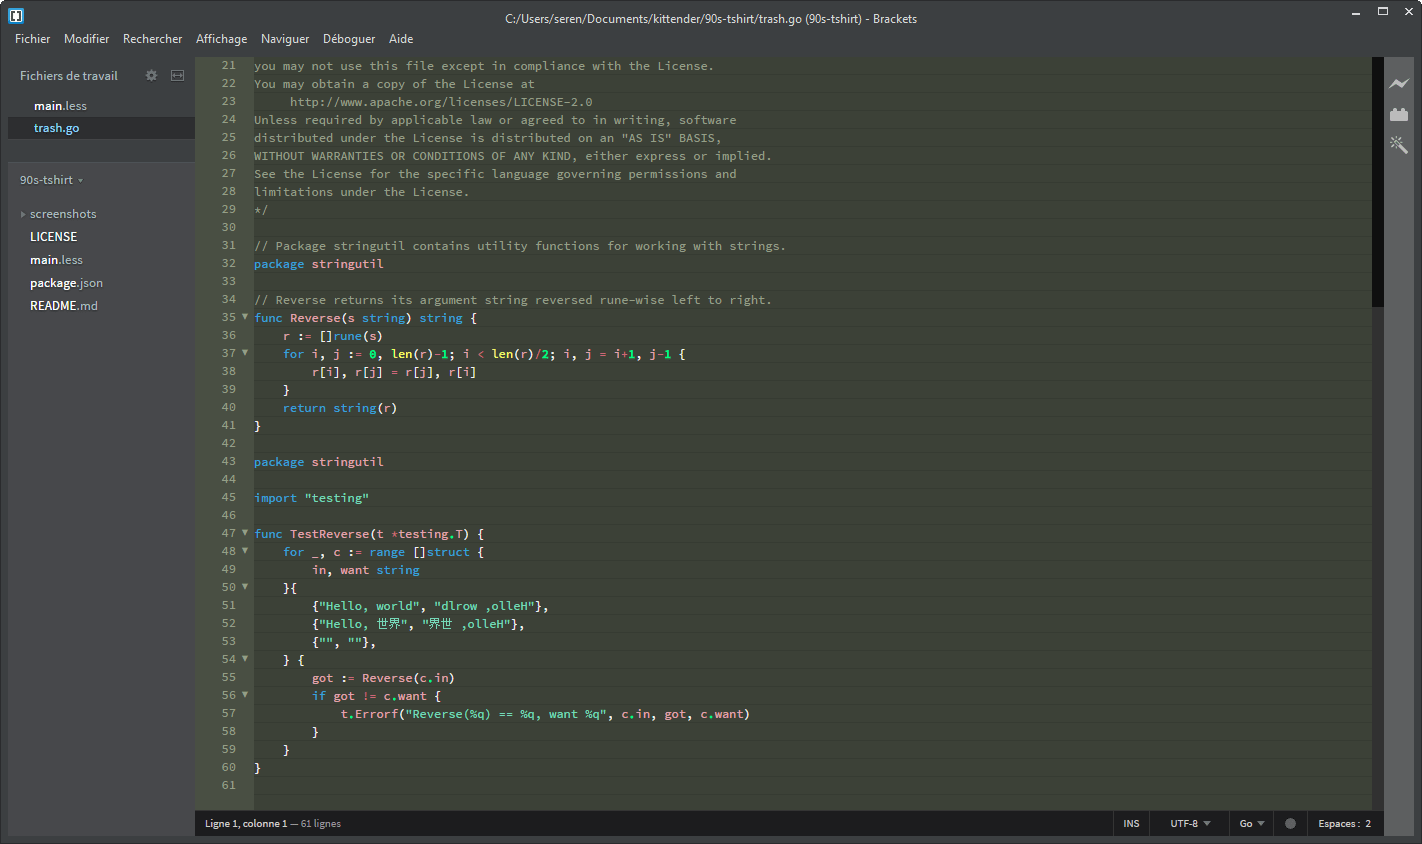Close the Brackets window
The width and height of the screenshot is (1422, 844).
point(1408,12)
